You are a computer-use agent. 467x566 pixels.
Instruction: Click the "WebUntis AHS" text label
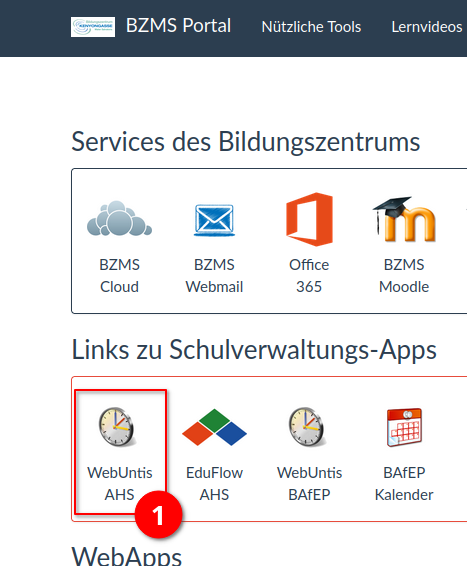pyautogui.click(x=120, y=484)
